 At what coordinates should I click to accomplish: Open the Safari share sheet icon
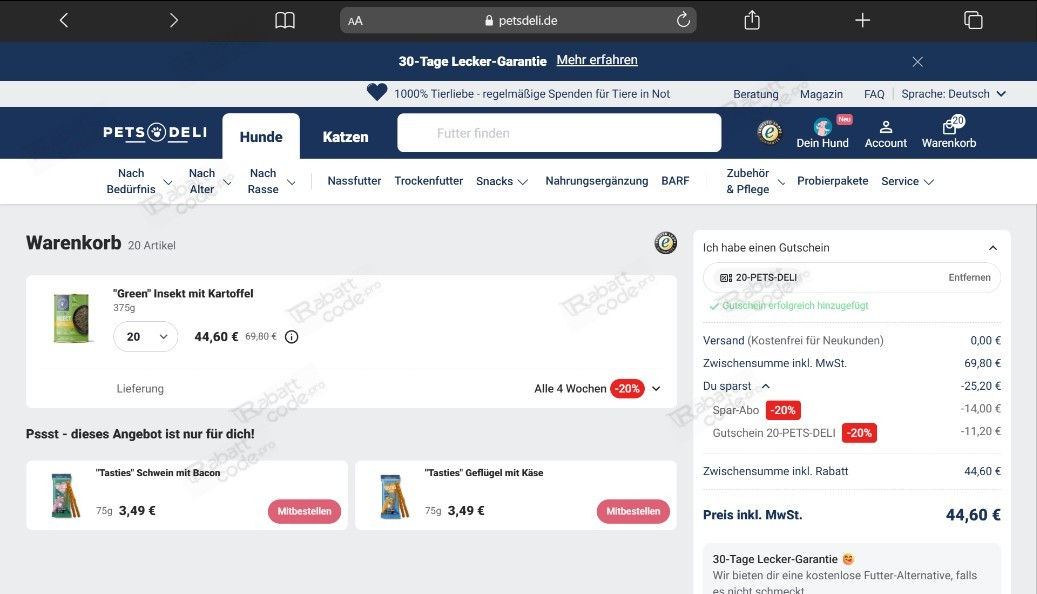pyautogui.click(x=752, y=20)
